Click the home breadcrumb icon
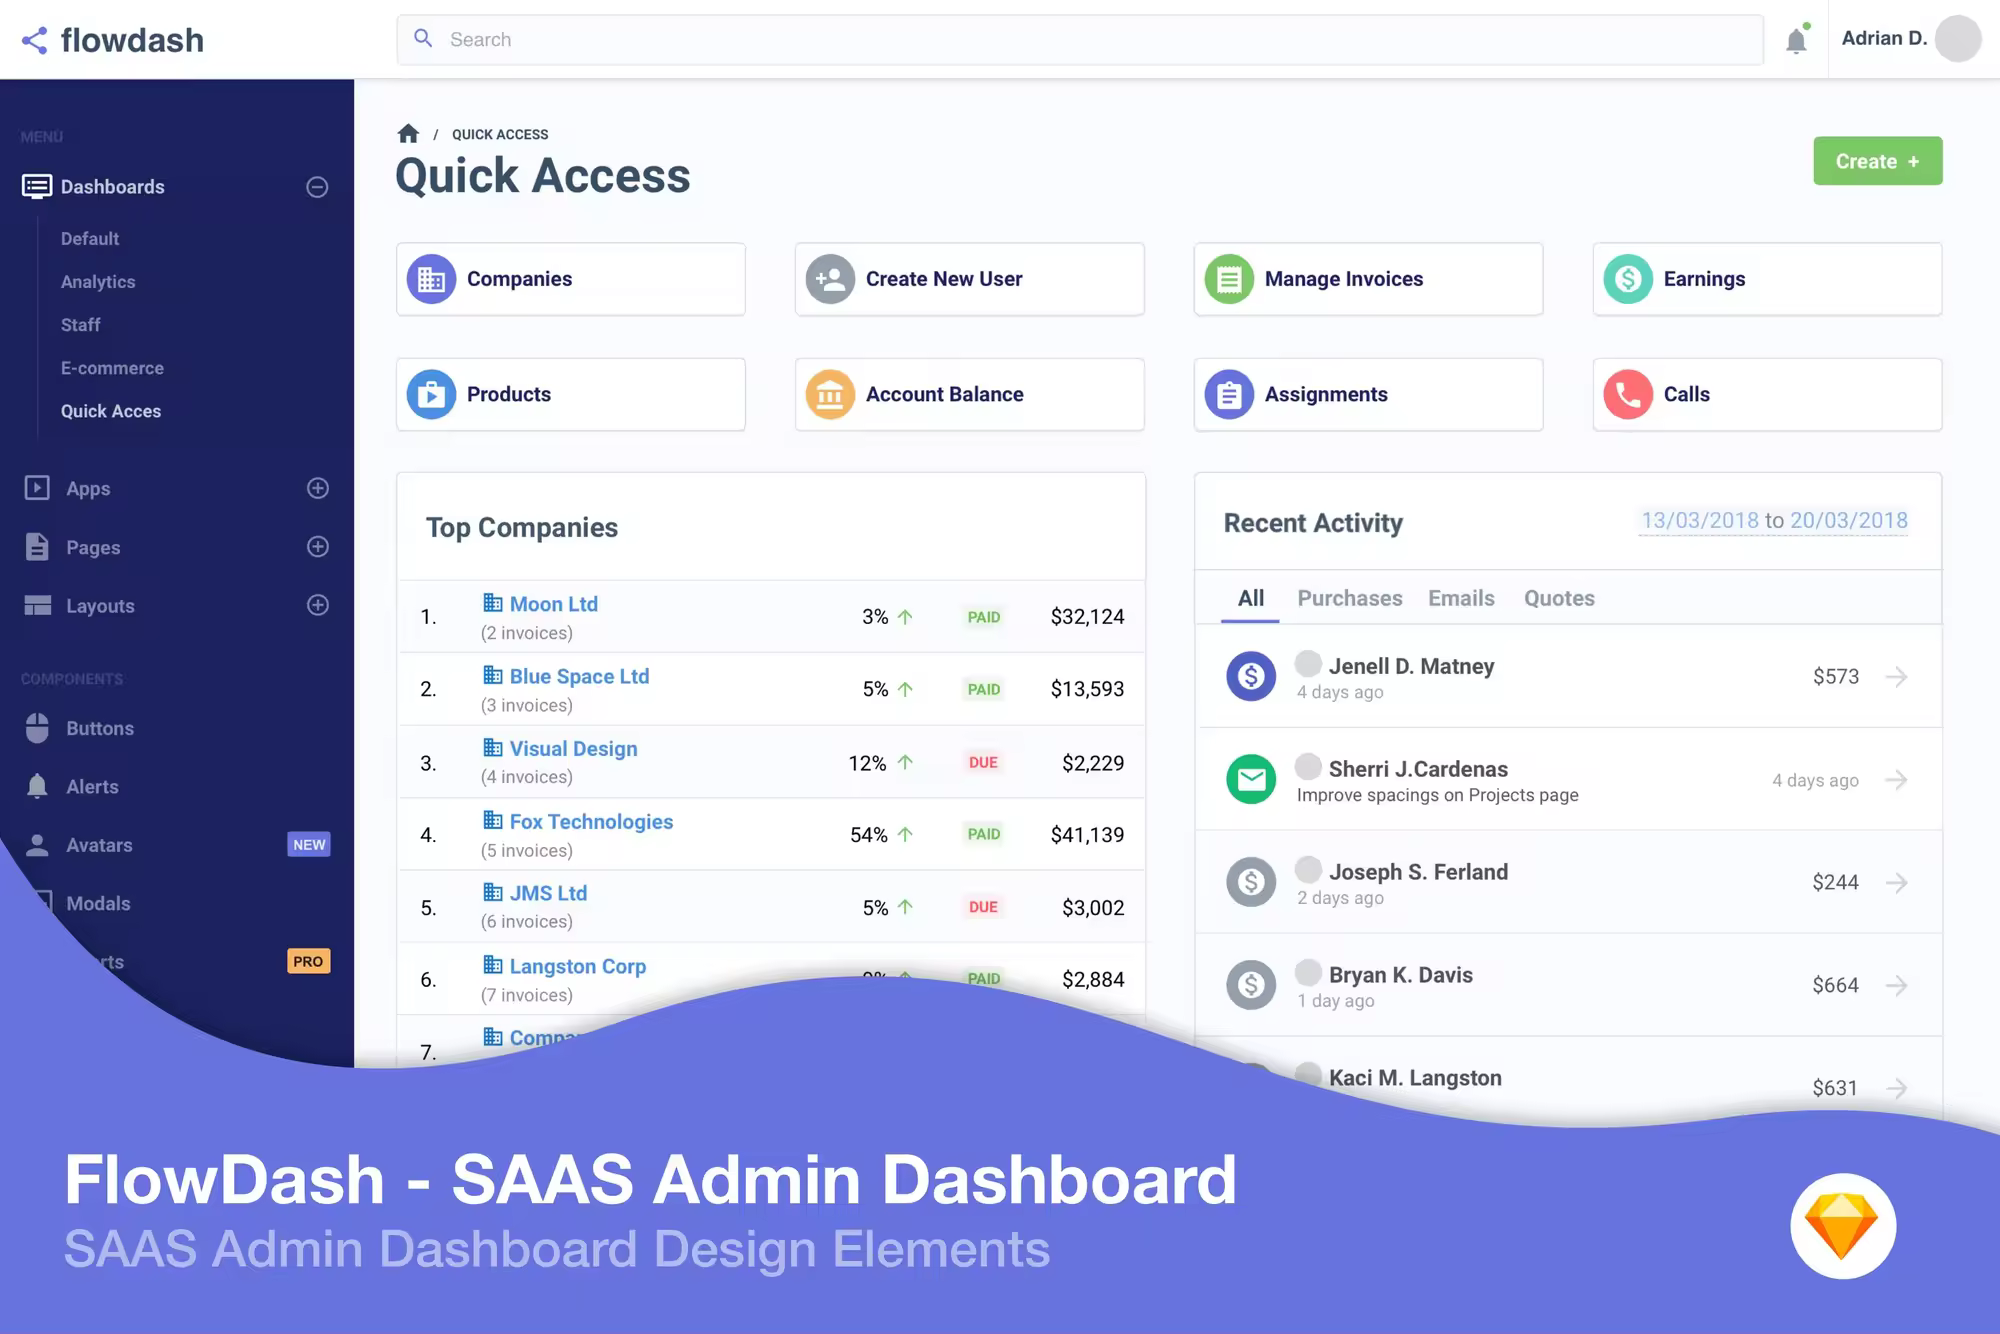 (408, 133)
